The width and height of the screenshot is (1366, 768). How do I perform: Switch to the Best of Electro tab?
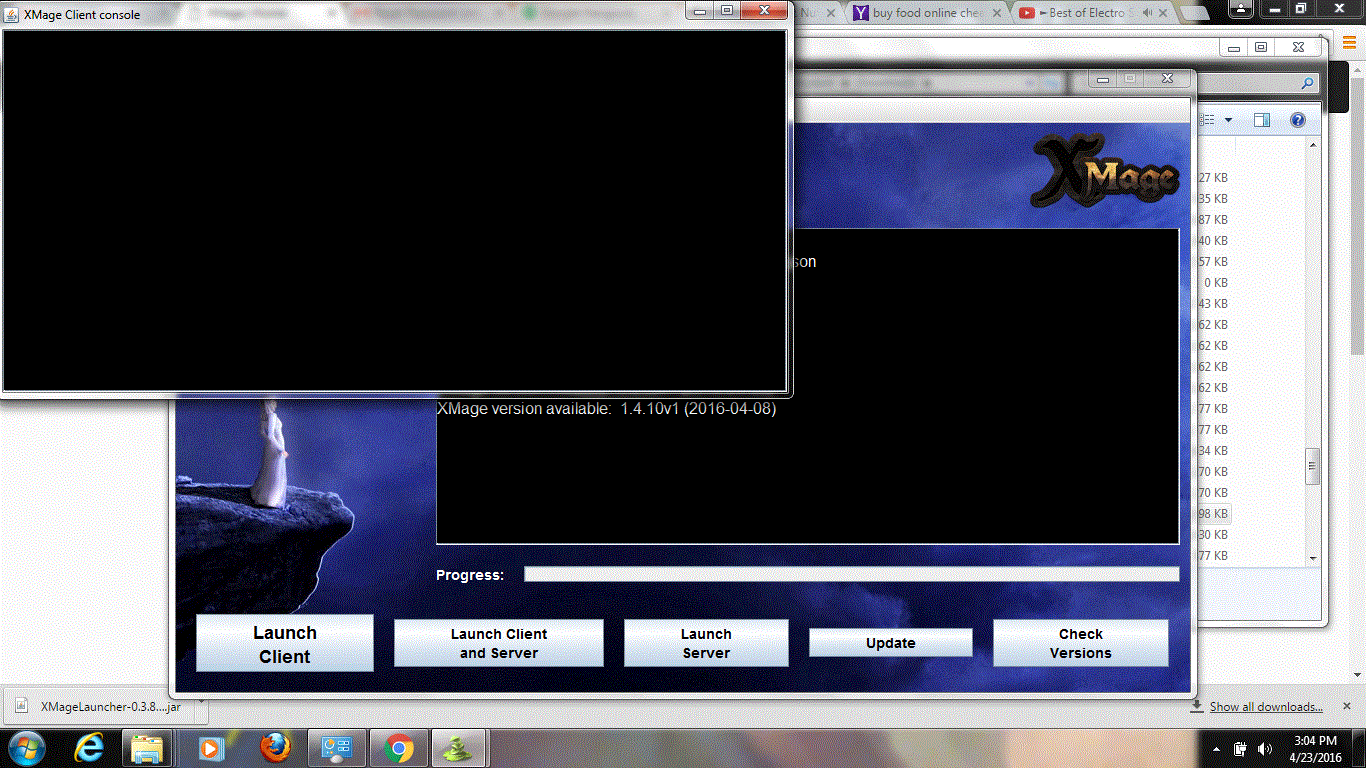1094,13
